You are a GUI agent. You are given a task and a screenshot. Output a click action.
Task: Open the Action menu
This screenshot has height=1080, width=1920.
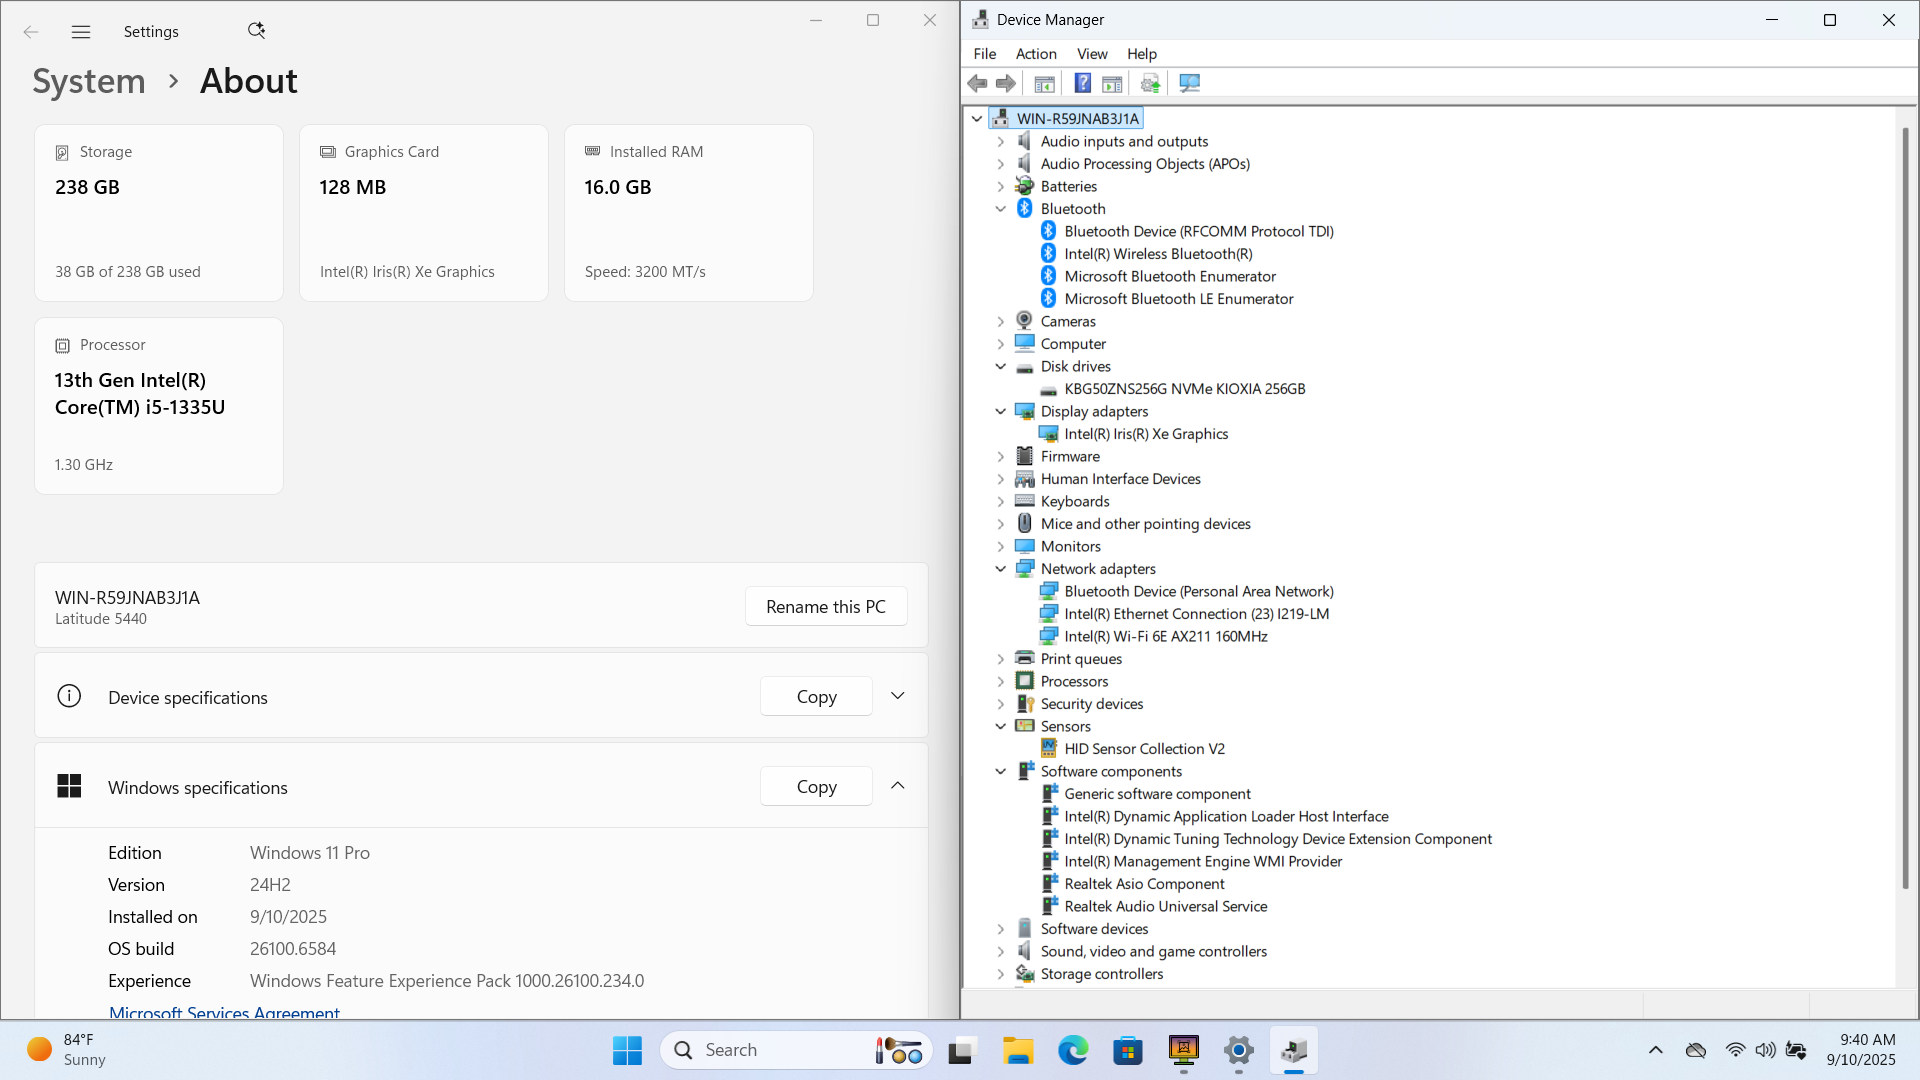pyautogui.click(x=1036, y=54)
